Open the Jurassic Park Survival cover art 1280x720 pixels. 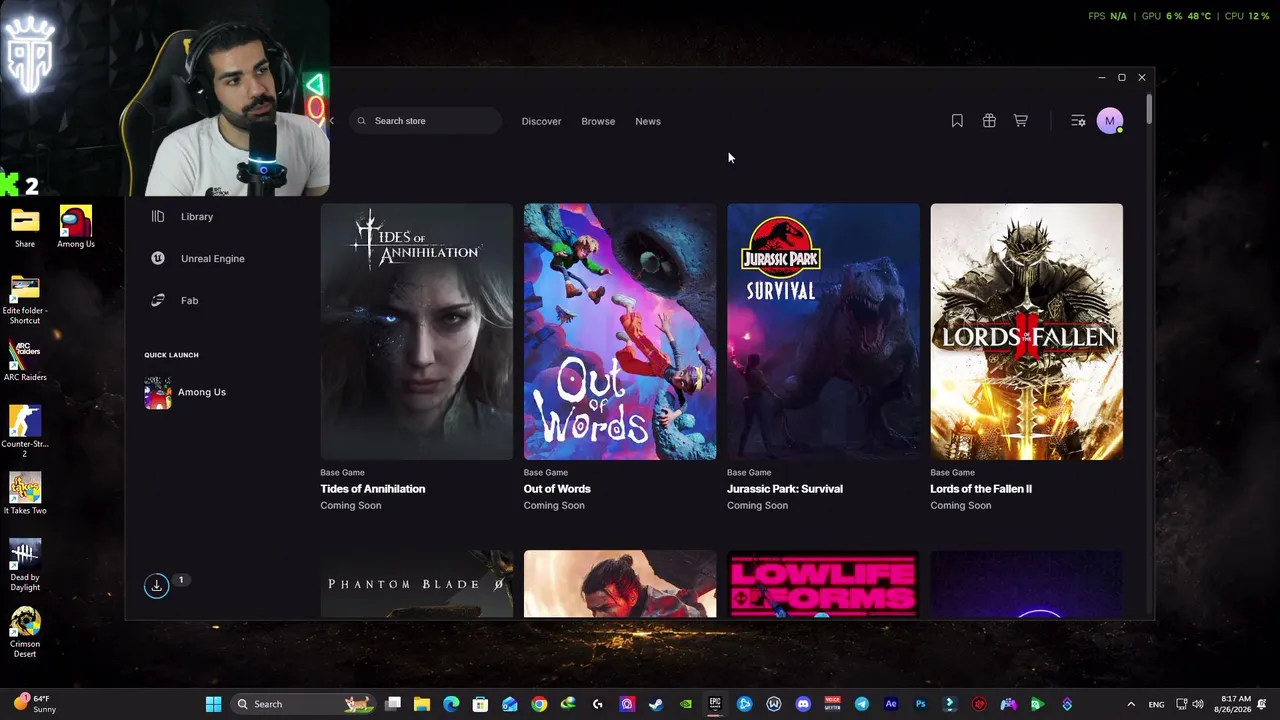(x=823, y=332)
